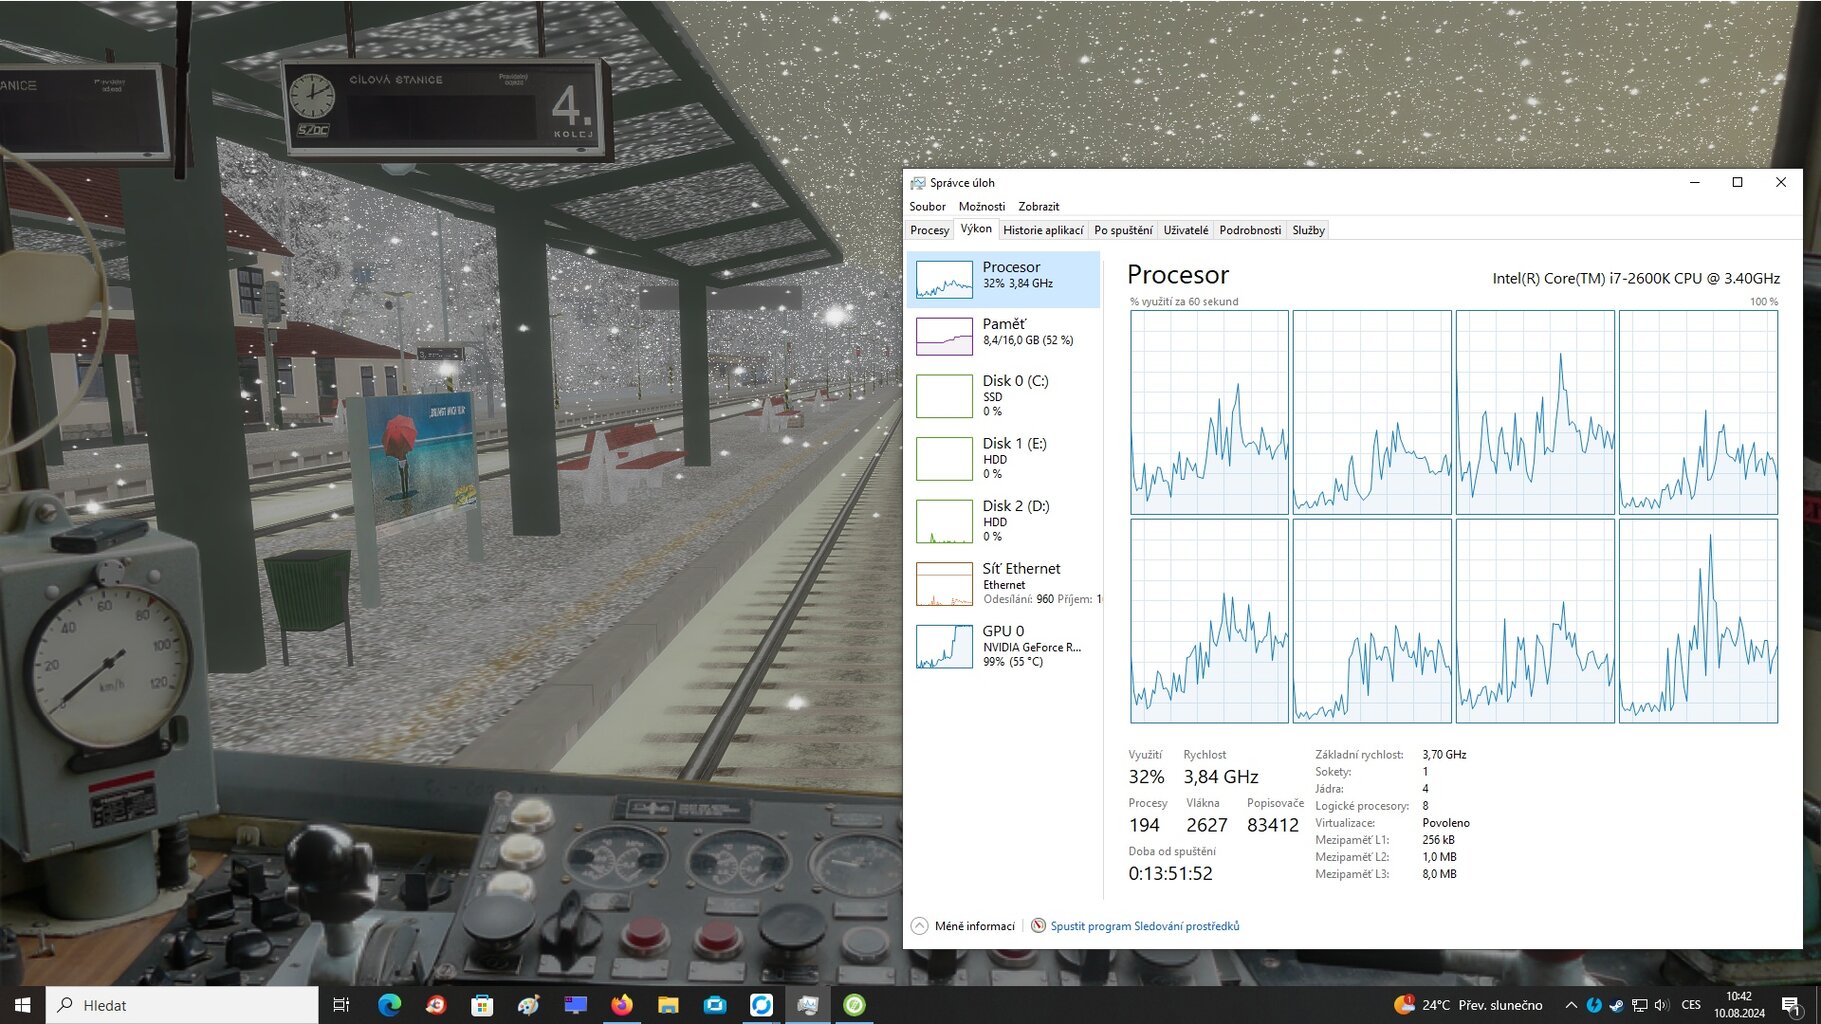Image resolution: width=1821 pixels, height=1024 pixels.
Task: Open the Disk 1 (E:) HDD graph
Action: 1003,458
